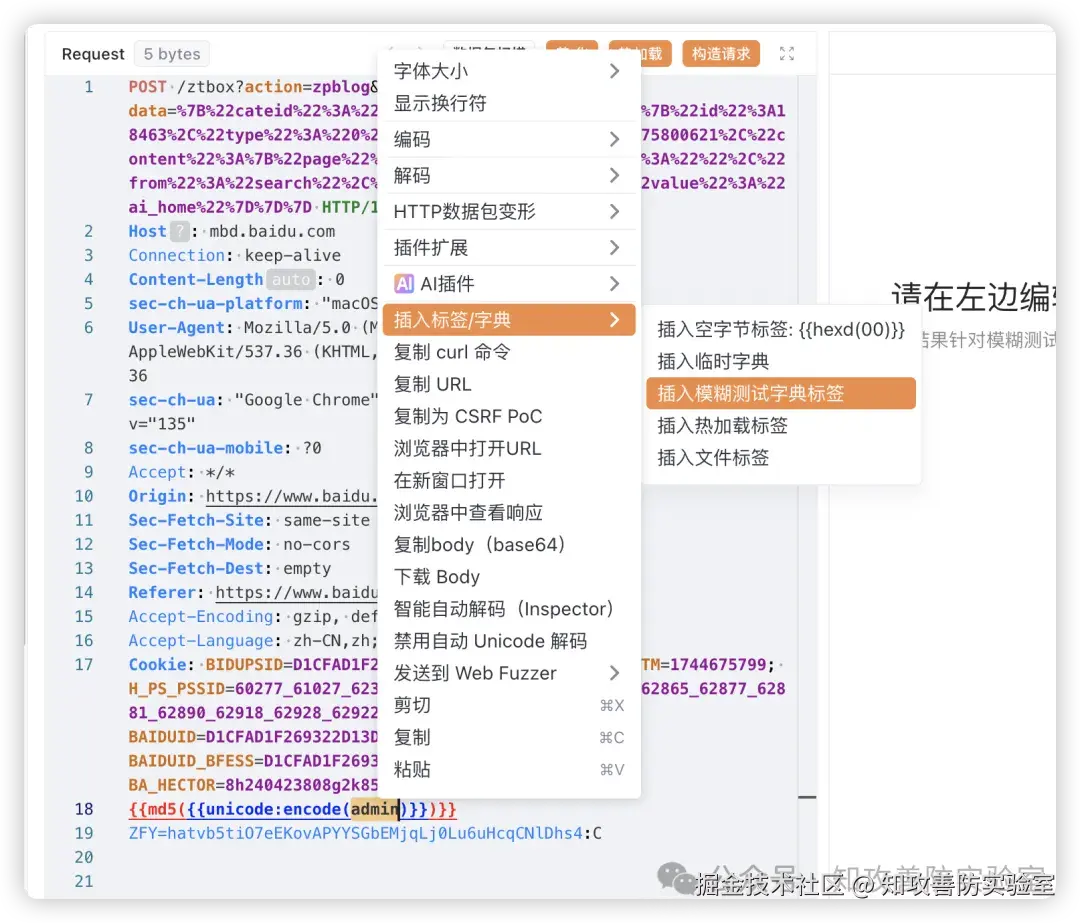Image resolution: width=1080 pixels, height=923 pixels.
Task: Choose 插入文件标签
Action: (x=781, y=457)
